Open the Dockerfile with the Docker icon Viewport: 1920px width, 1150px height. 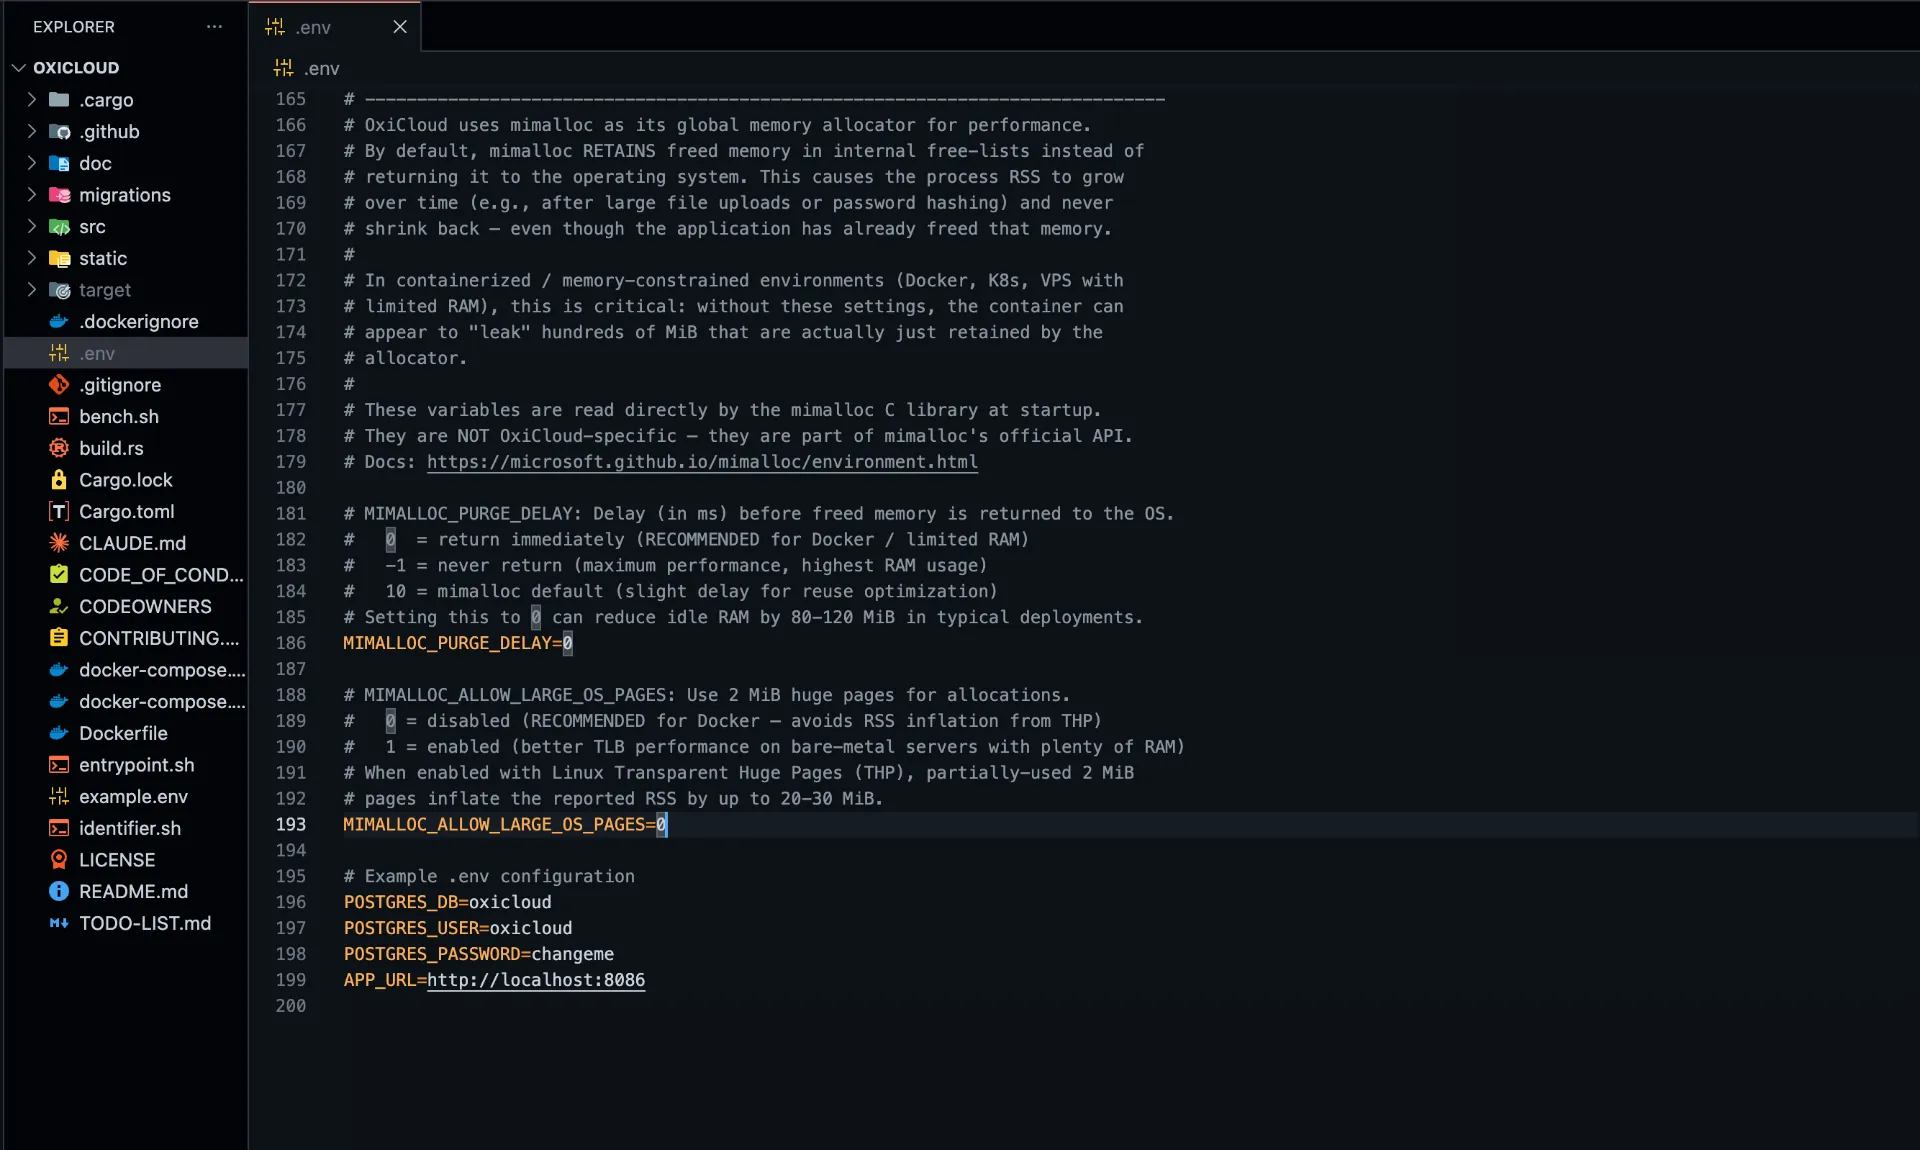tap(122, 733)
